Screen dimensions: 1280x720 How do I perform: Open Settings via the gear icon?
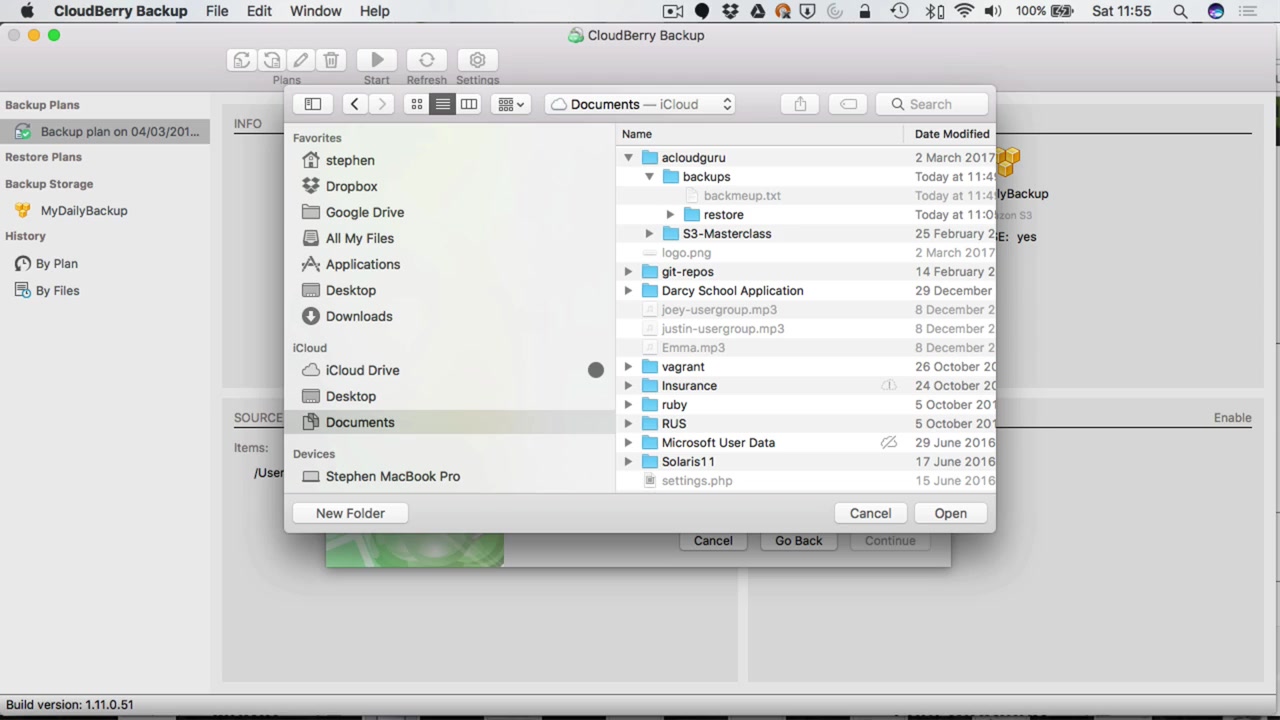coord(477,61)
